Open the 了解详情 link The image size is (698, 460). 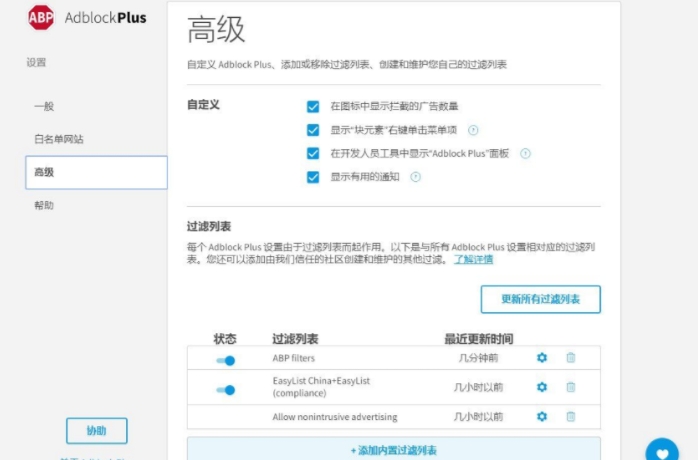[473, 260]
